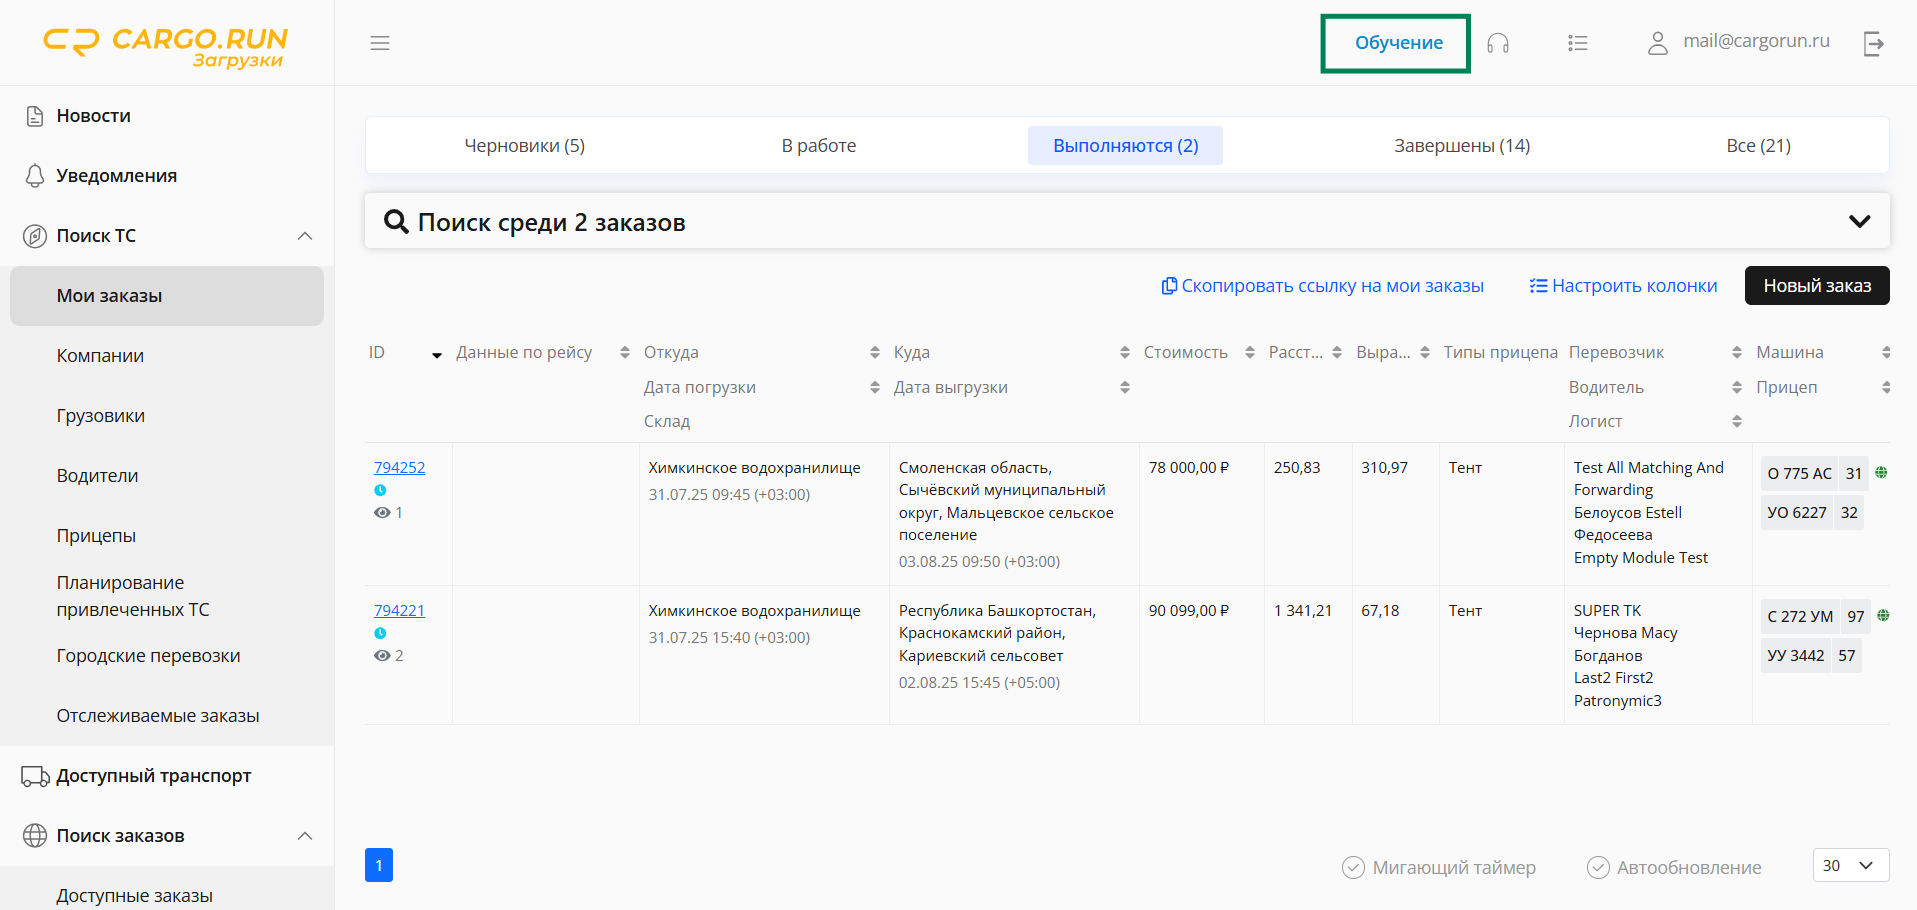Open order link 794252
1917x910 pixels.
tap(399, 467)
